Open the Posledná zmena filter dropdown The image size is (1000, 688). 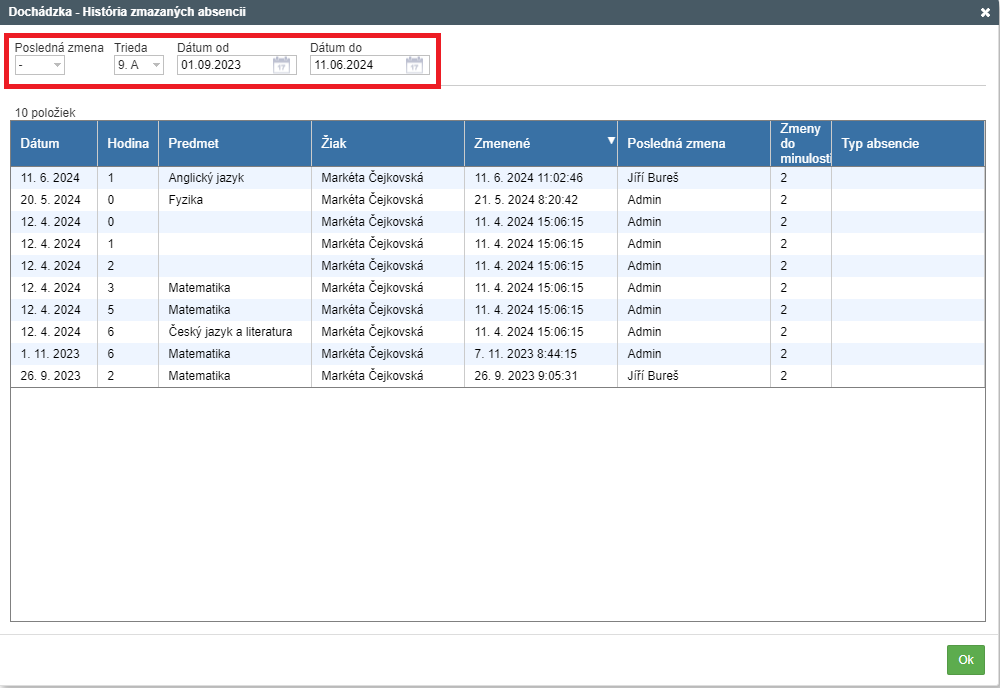[40, 65]
